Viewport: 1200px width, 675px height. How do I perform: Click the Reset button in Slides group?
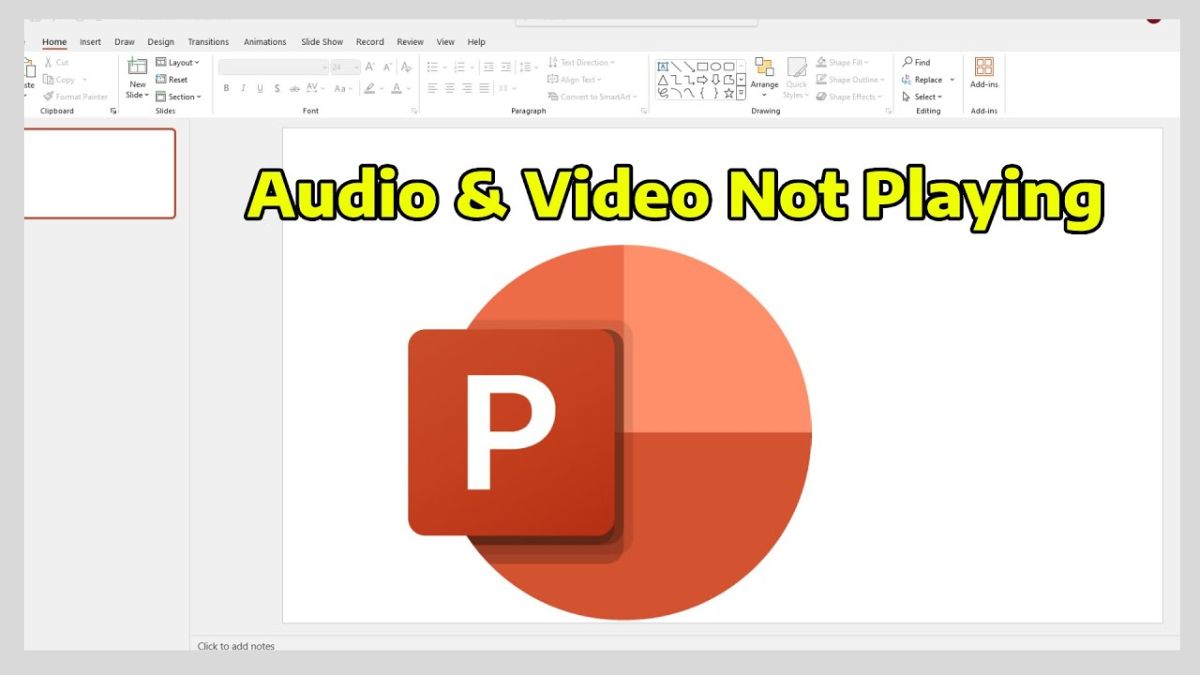coord(174,79)
